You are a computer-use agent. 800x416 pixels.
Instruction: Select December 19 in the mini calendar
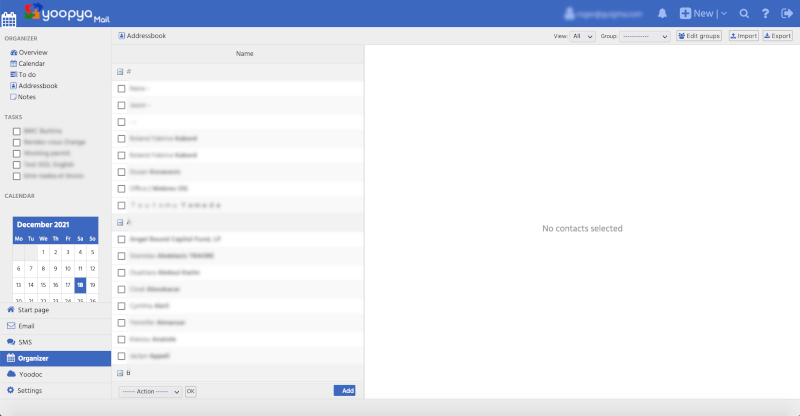click(x=93, y=284)
